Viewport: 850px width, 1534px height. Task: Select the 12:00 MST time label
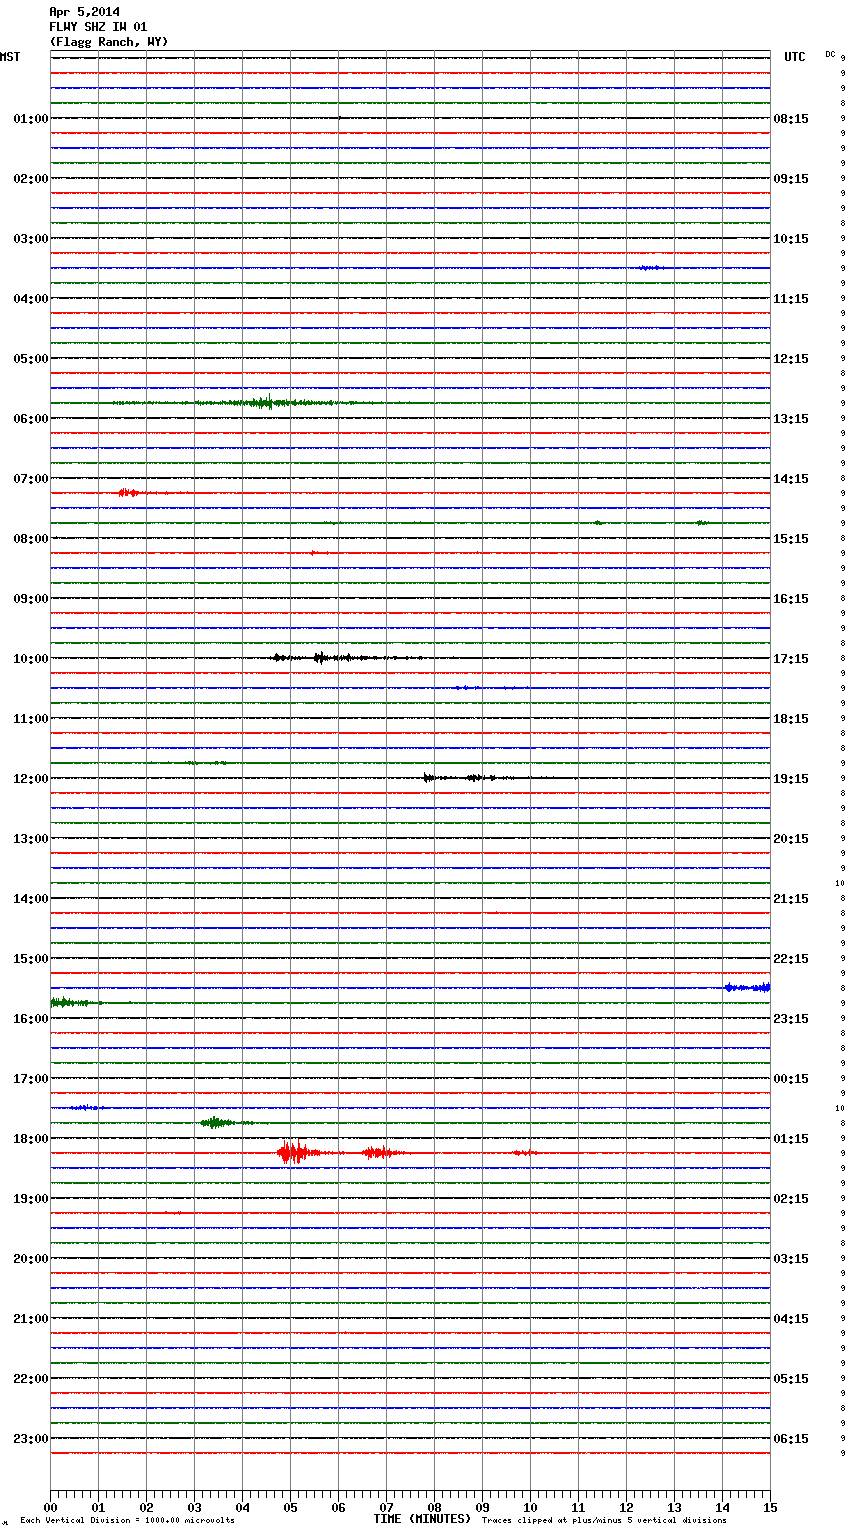pos(31,779)
